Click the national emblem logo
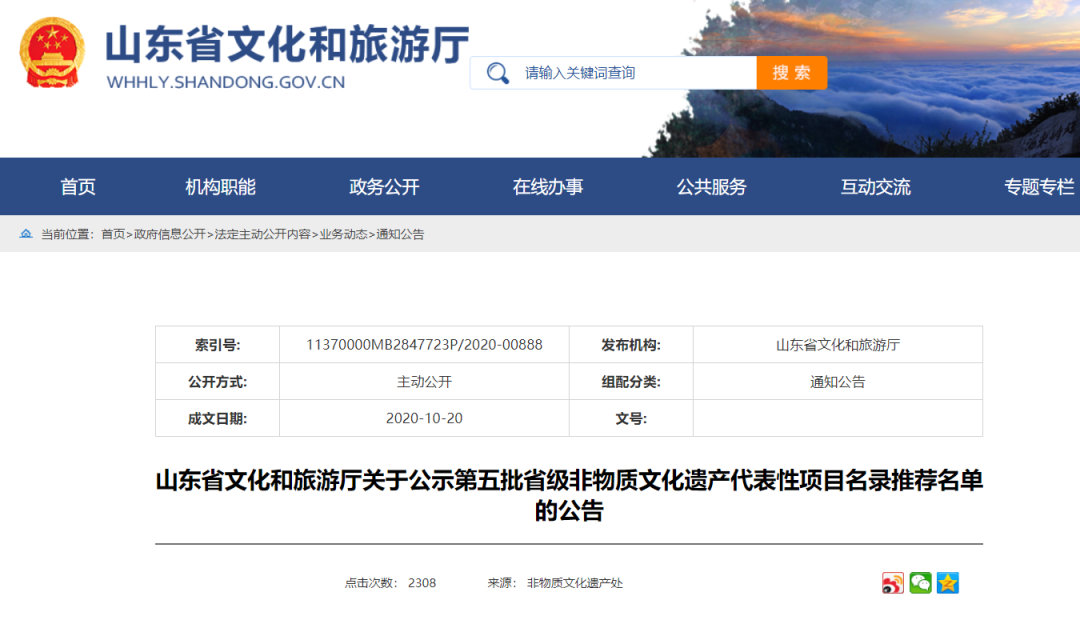 pyautogui.click(x=52, y=54)
